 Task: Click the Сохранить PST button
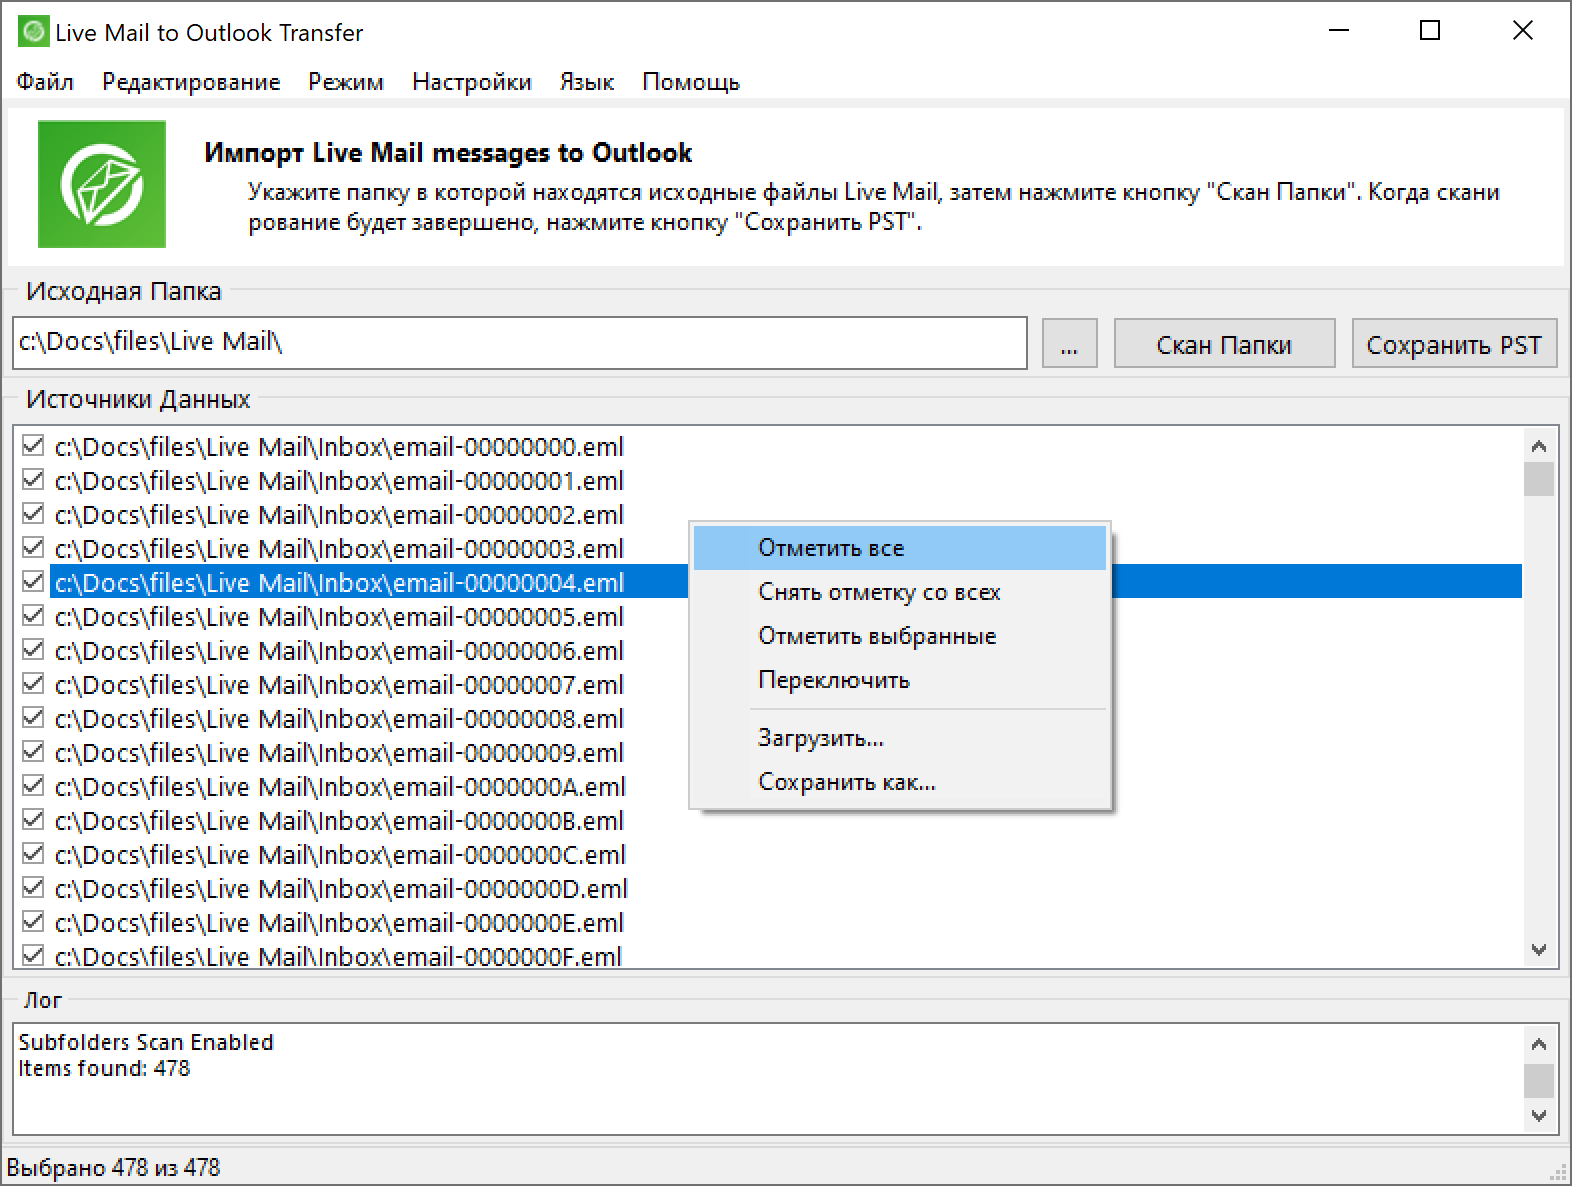point(1454,344)
